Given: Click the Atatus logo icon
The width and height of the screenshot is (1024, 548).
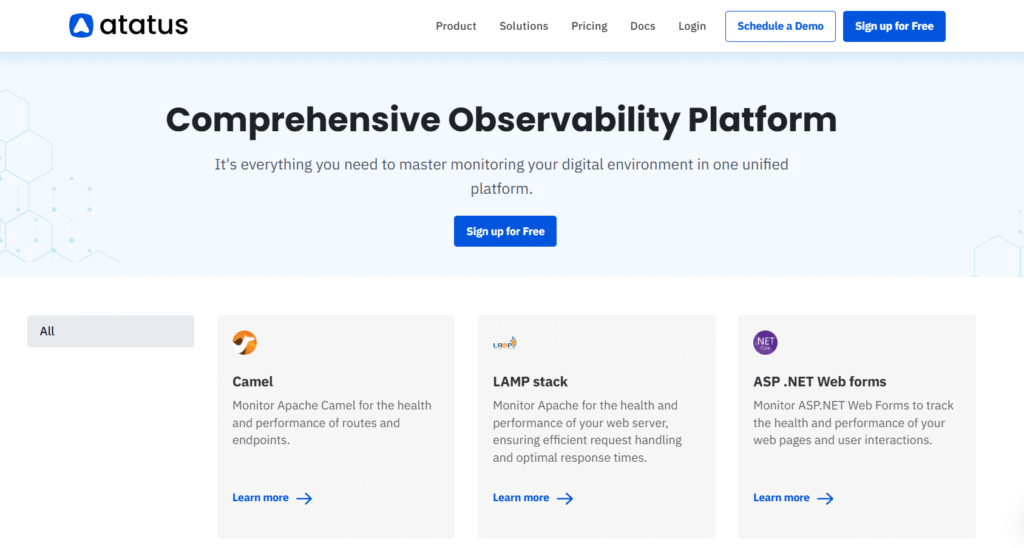Looking at the screenshot, I should coord(81,26).
